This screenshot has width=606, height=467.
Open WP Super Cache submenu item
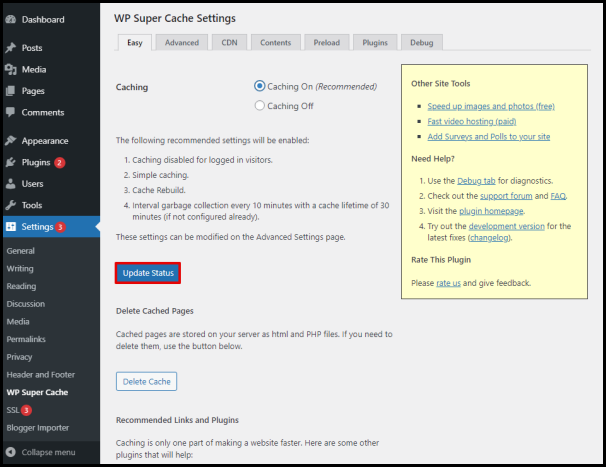click(37, 392)
